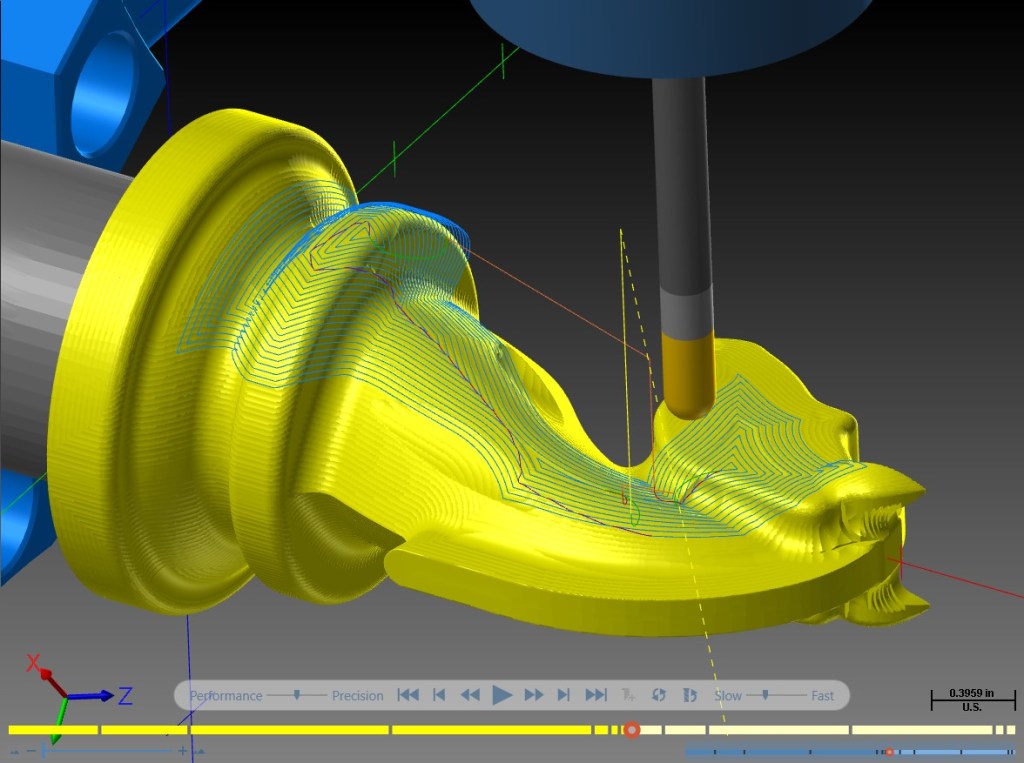The width and height of the screenshot is (1024, 763).
Task: Click the rewind double-arrow button
Action: click(470, 695)
